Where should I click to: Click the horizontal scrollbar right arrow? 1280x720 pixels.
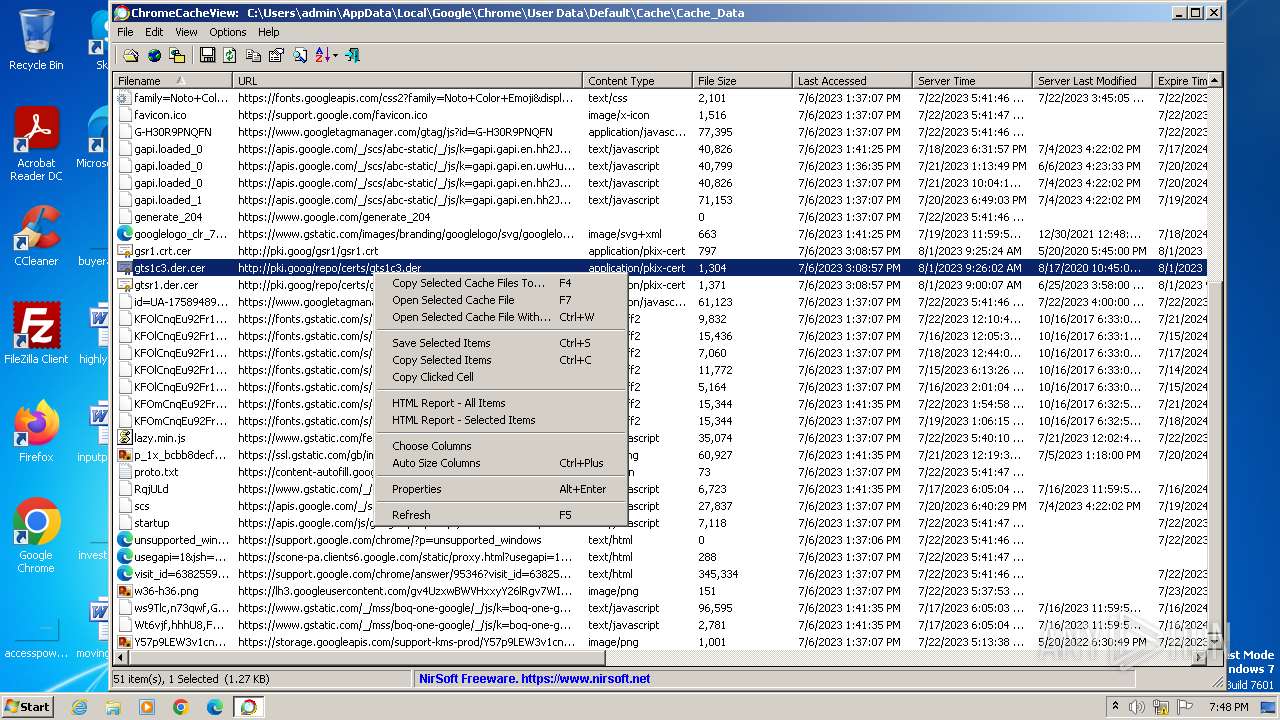[1199, 658]
